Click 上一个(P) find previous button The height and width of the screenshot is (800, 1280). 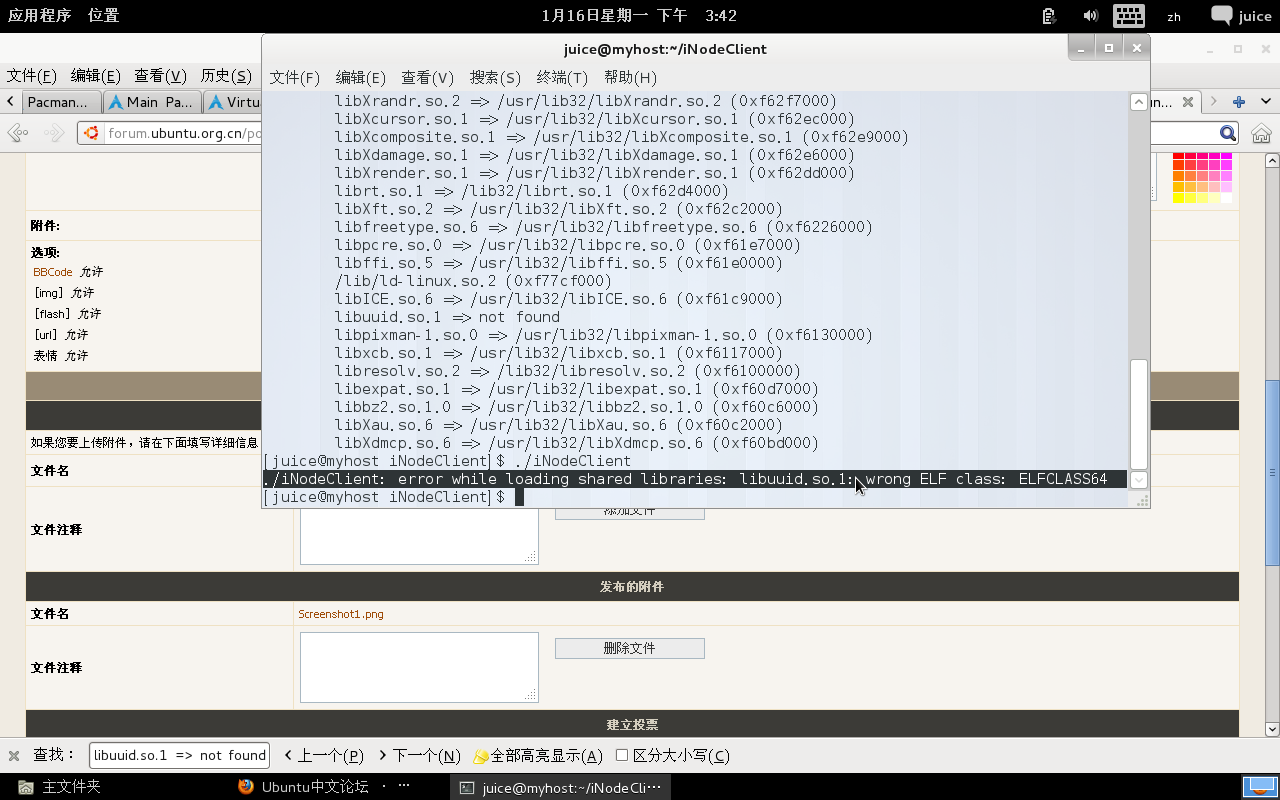coord(323,755)
